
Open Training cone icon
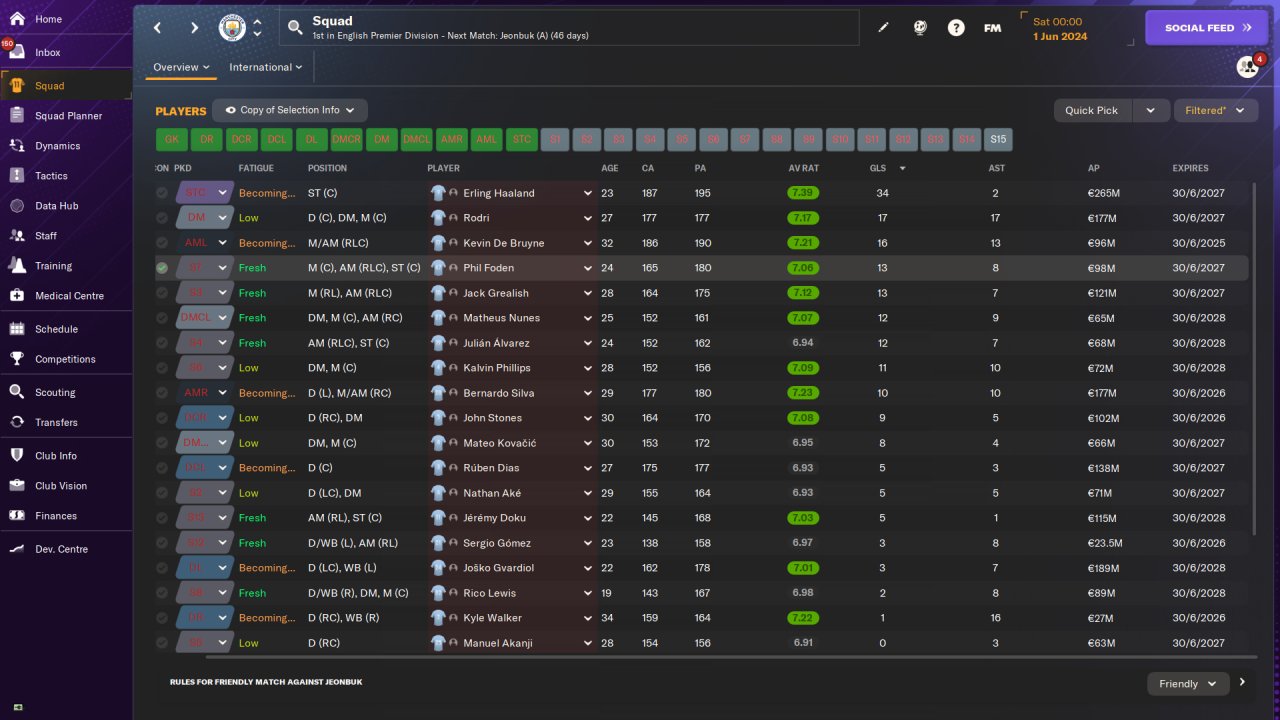pyautogui.click(x=17, y=266)
